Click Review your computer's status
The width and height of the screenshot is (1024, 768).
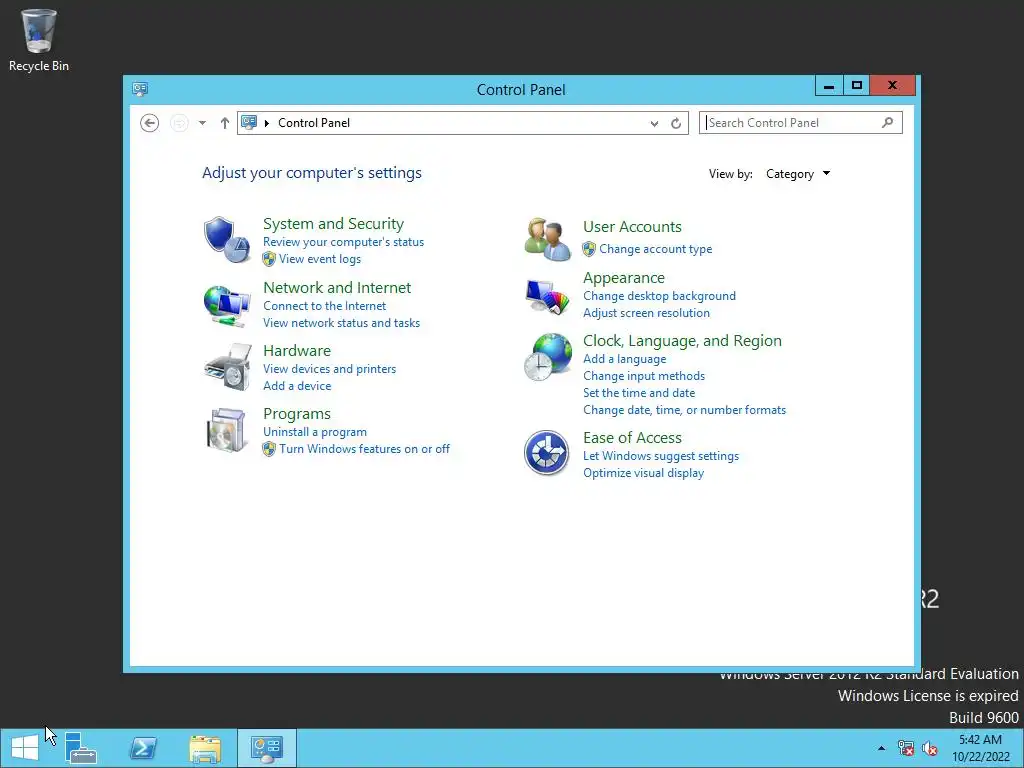(344, 242)
